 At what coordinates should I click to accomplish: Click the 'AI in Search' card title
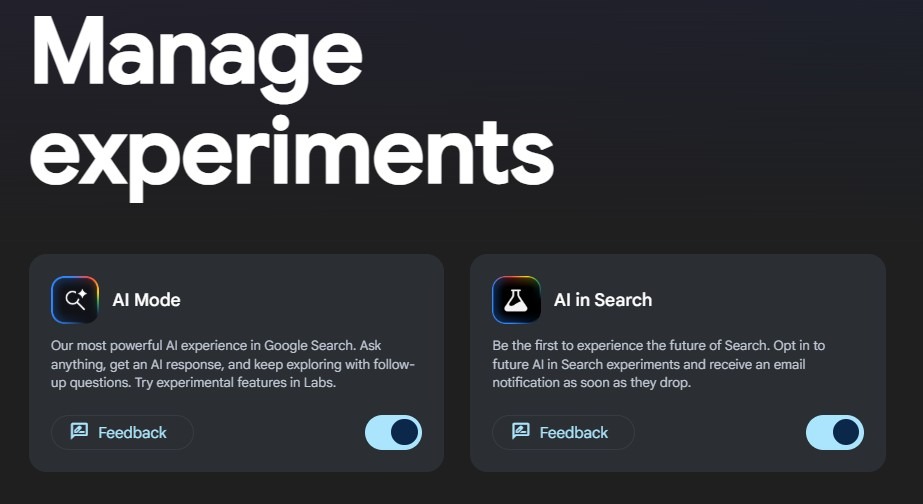pos(602,300)
